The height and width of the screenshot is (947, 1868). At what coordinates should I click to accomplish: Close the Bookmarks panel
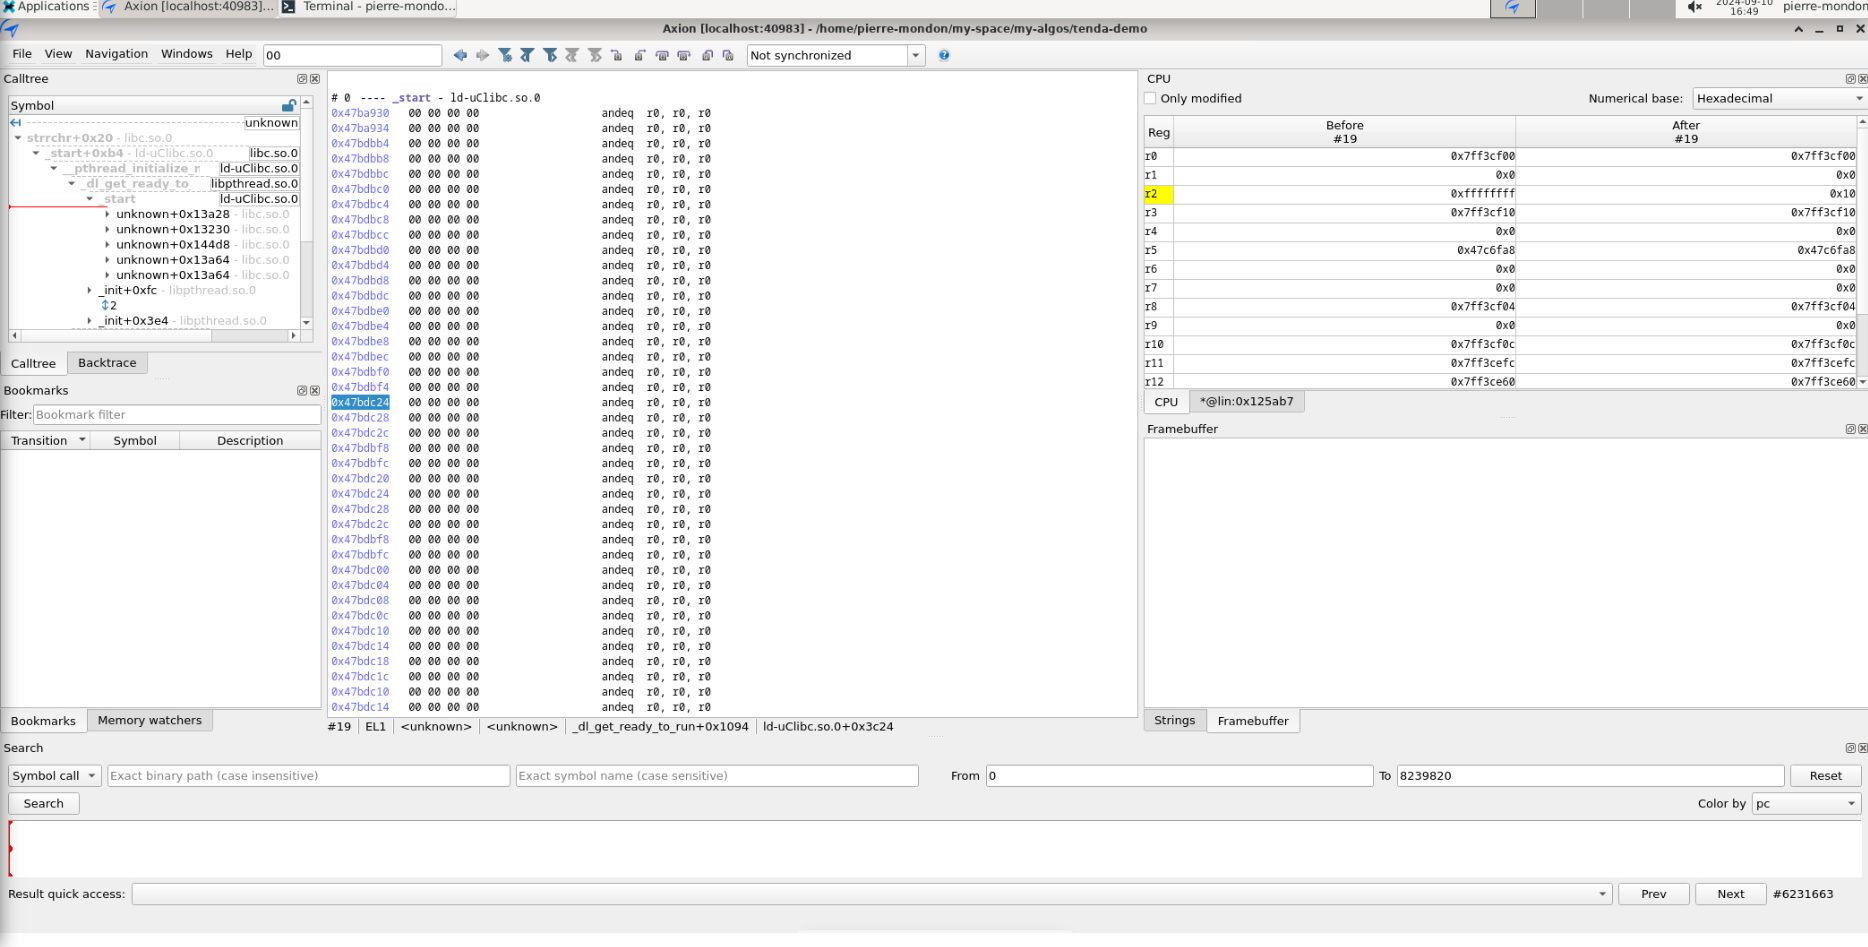[315, 391]
